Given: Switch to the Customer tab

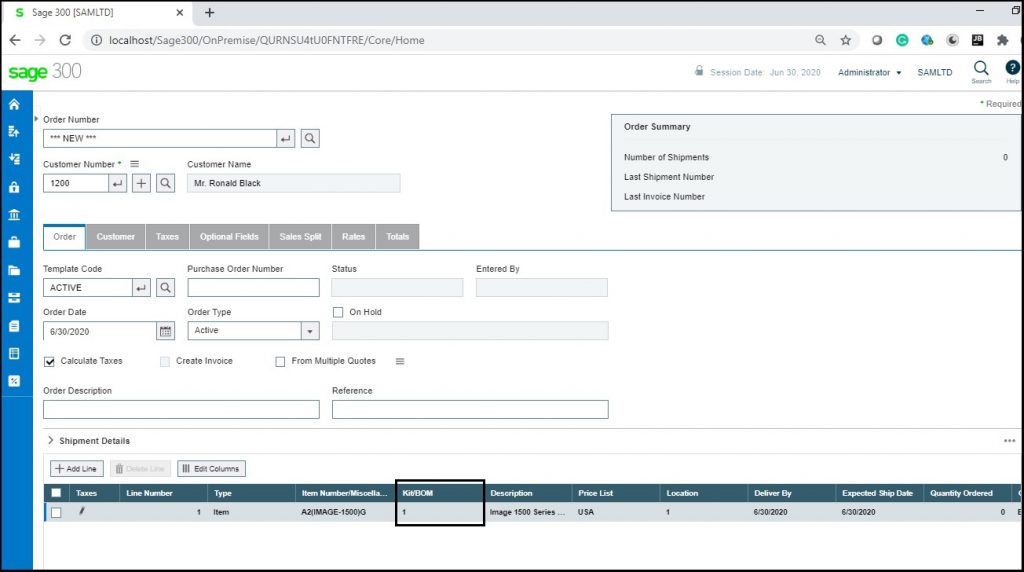Looking at the screenshot, I should tap(116, 237).
